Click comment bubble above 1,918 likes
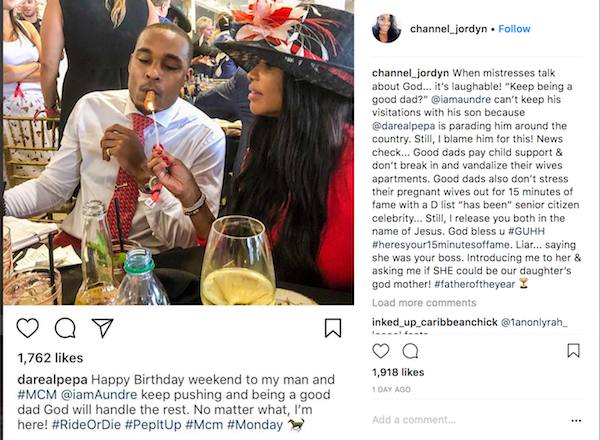The width and height of the screenshot is (600, 440). [x=410, y=351]
